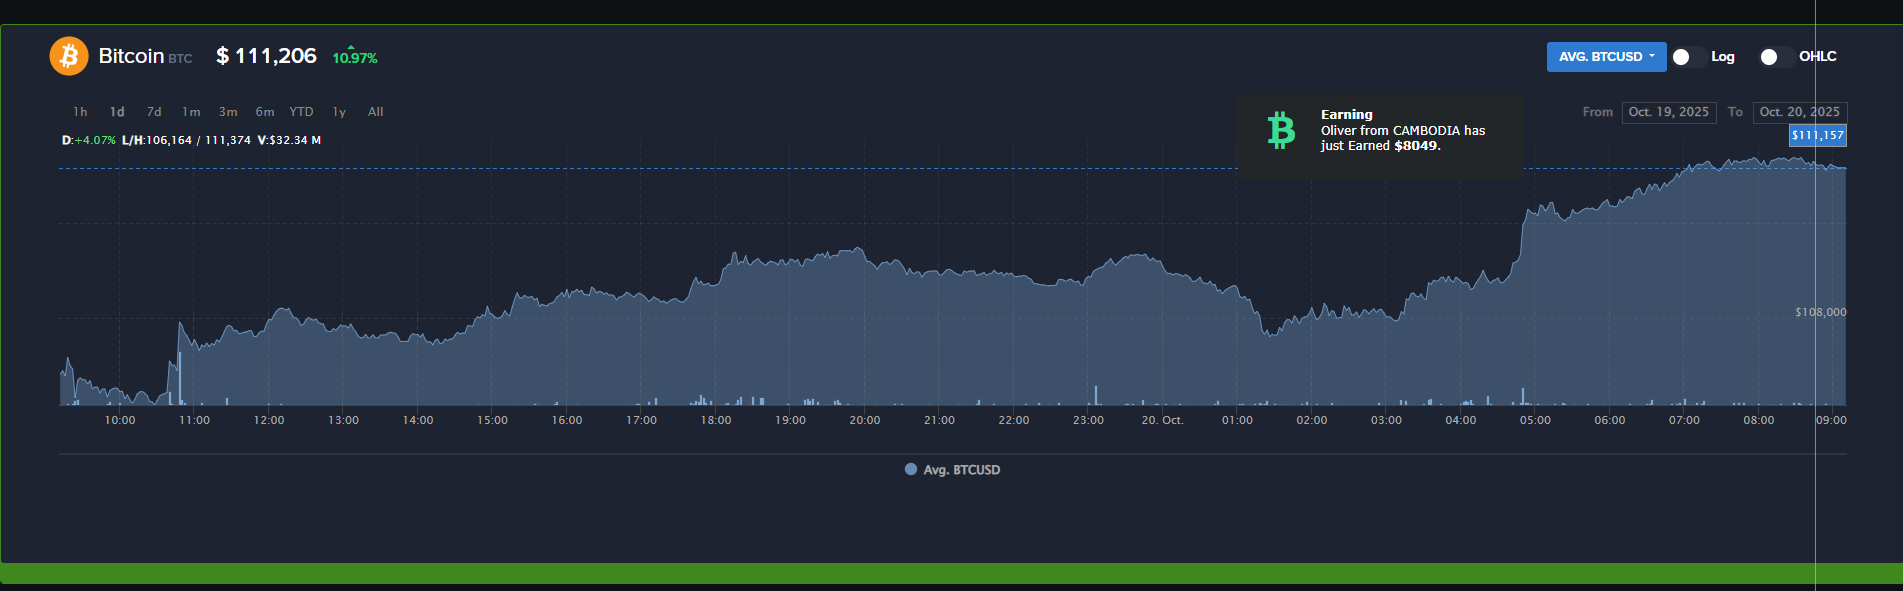Select the 1y time range
Viewport: 1903px width, 591px height.
339,112
